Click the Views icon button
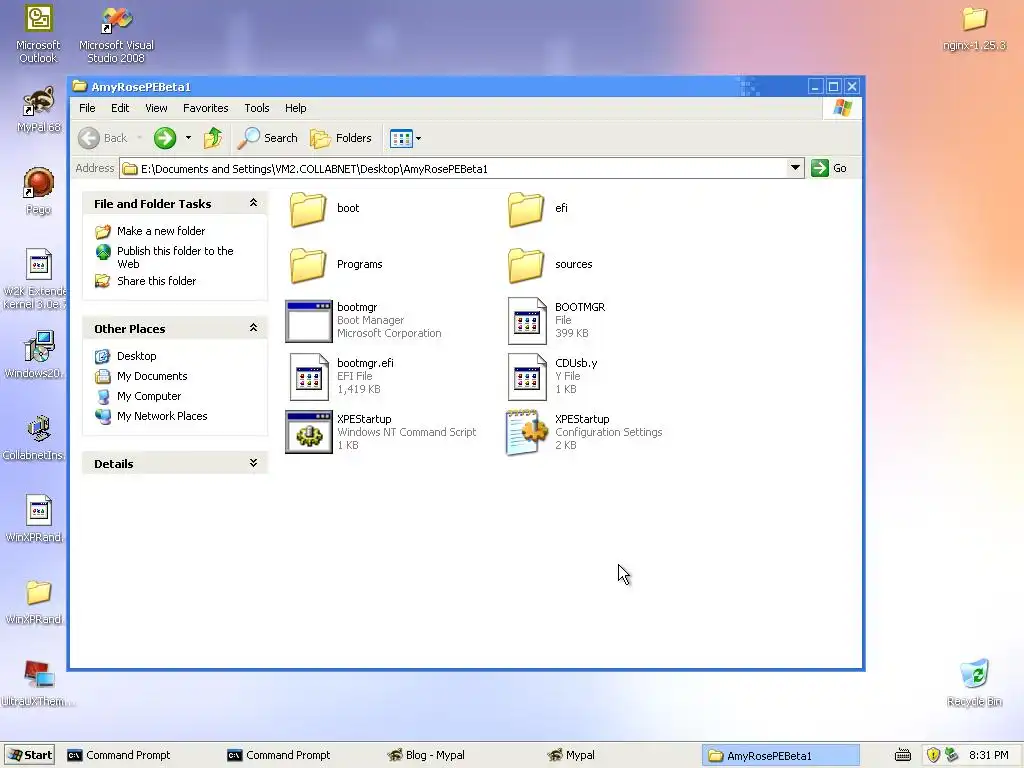The height and width of the screenshot is (768, 1024). pos(401,138)
